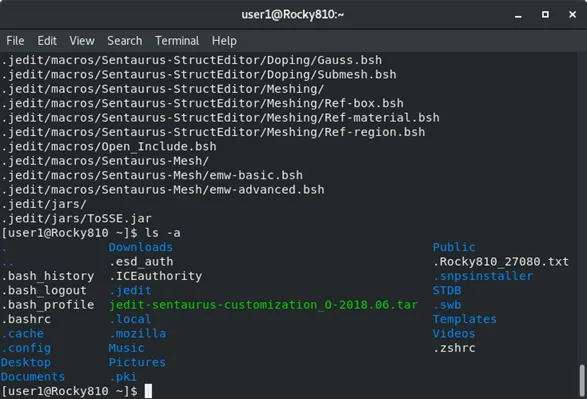Click the 'Public' directory name
Viewport: 587px width, 399px height.
coord(454,247)
